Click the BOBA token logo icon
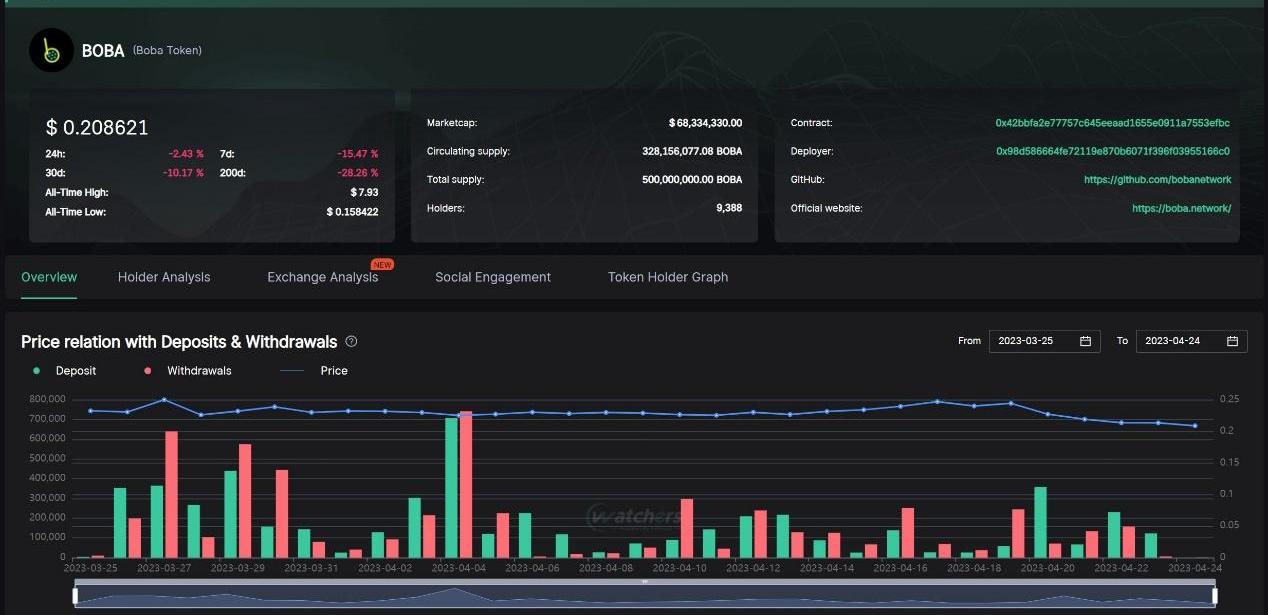Screen dimensions: 1268x615 pos(51,50)
